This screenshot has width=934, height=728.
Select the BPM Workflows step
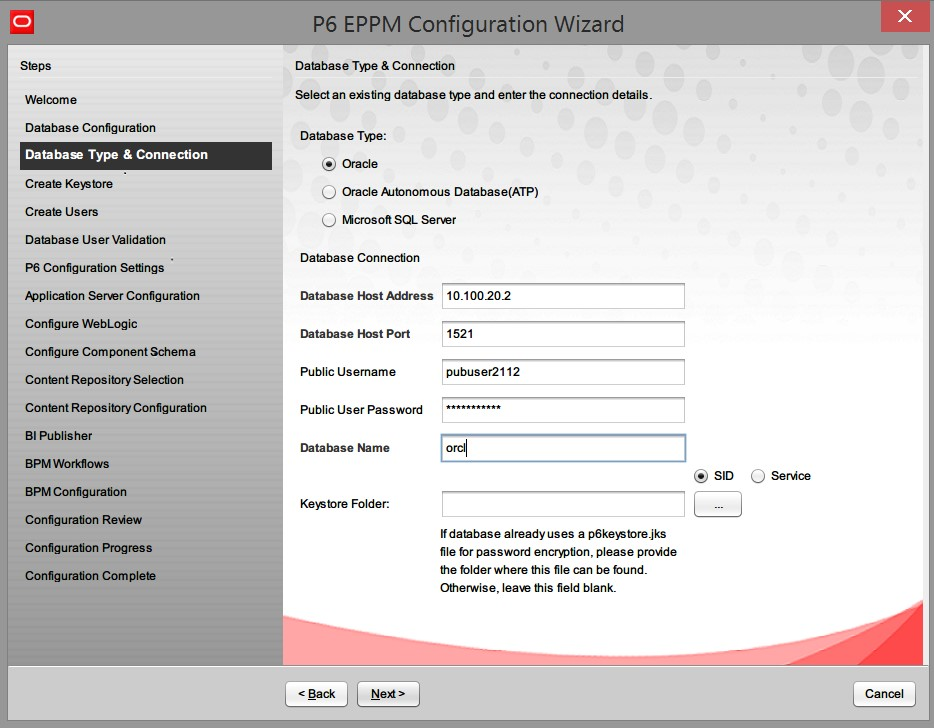pyautogui.click(x=67, y=463)
